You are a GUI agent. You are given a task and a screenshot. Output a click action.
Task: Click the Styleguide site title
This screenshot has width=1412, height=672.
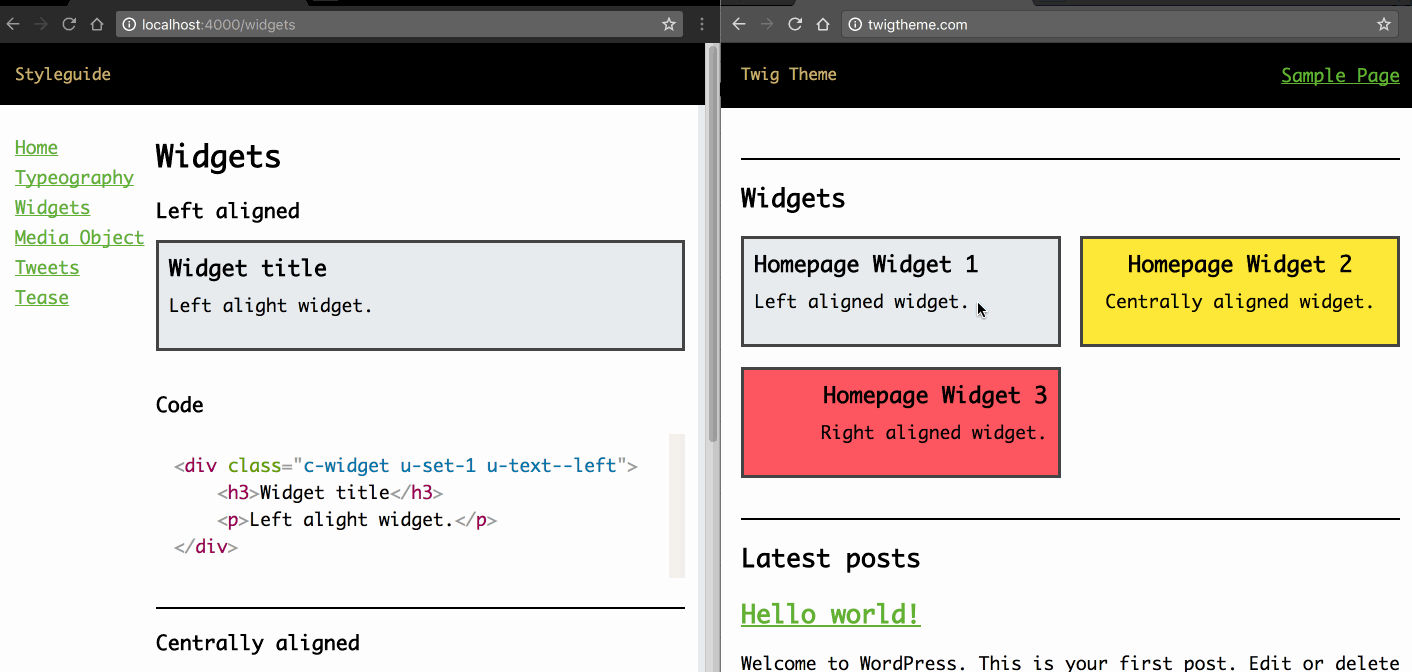pyautogui.click(x=63, y=74)
